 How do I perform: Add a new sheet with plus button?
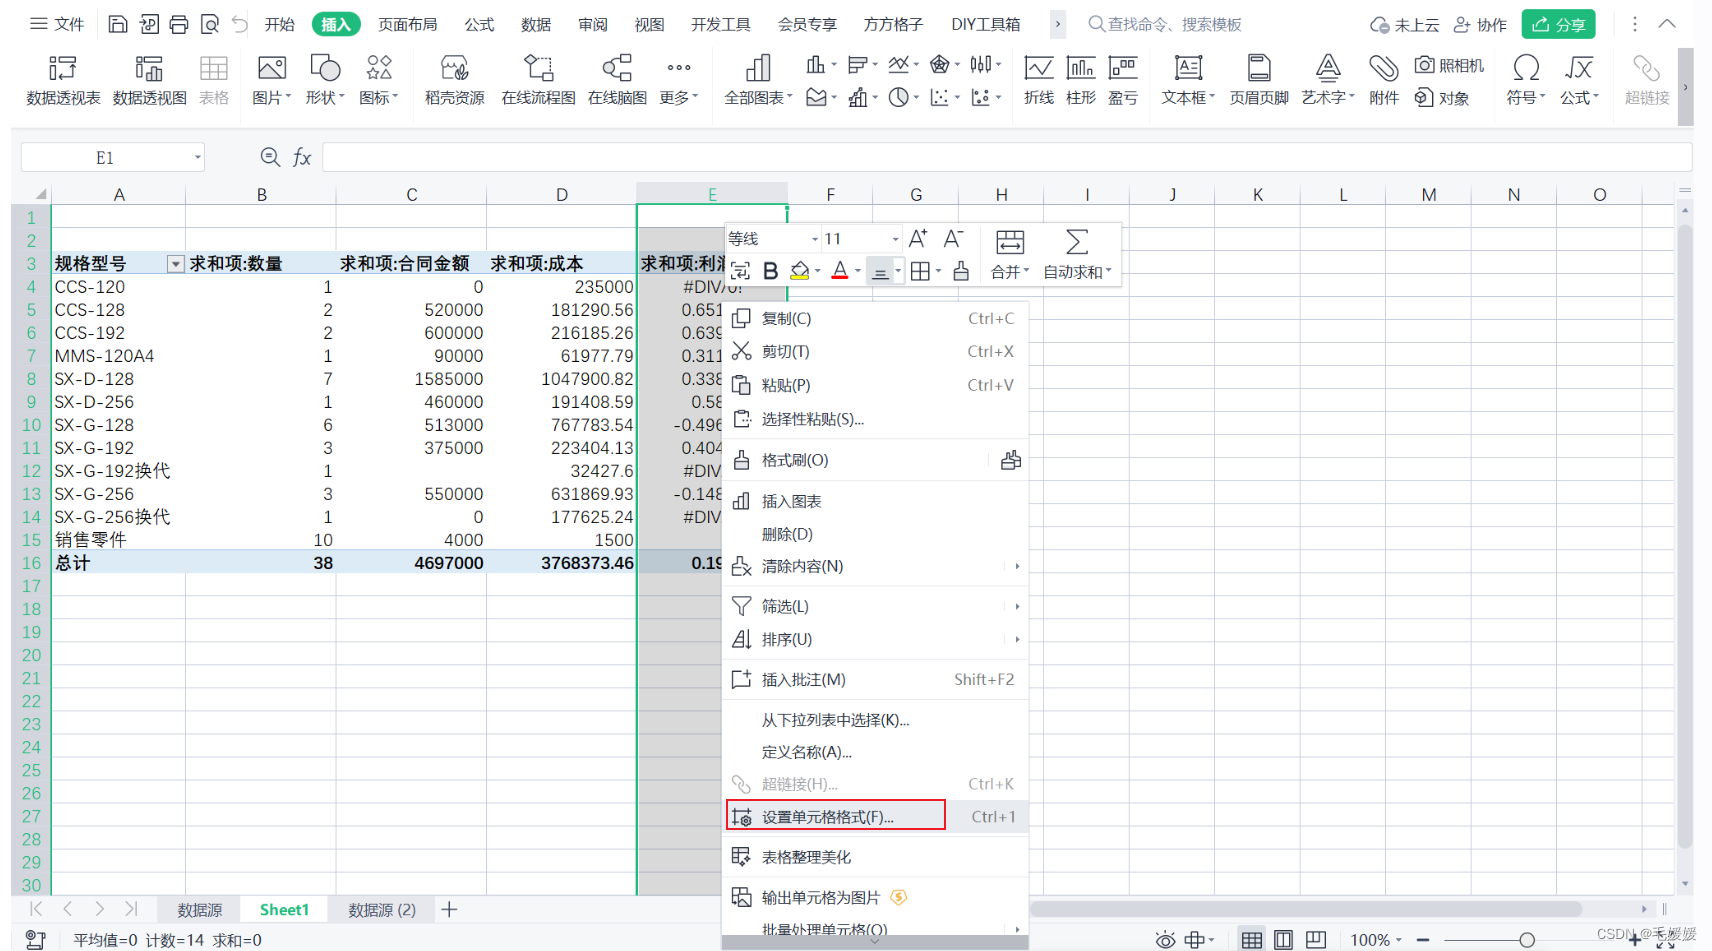click(449, 909)
